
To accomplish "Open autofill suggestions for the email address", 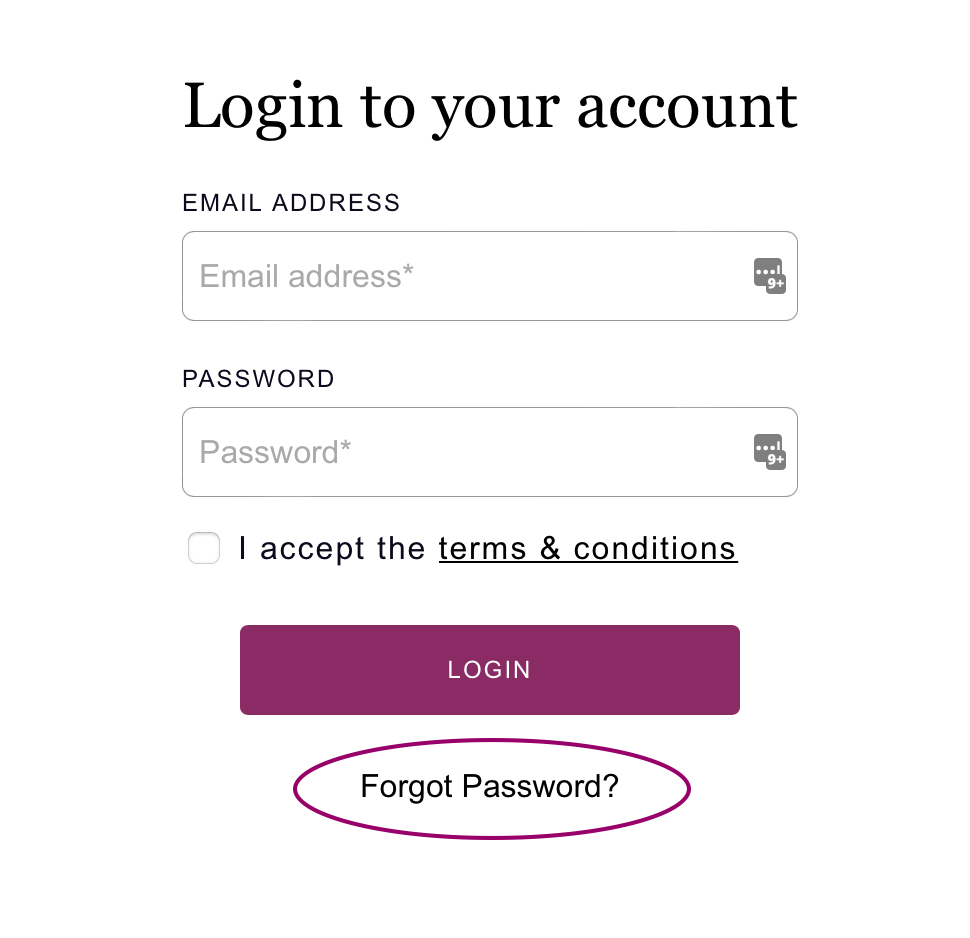I will click(x=769, y=275).
